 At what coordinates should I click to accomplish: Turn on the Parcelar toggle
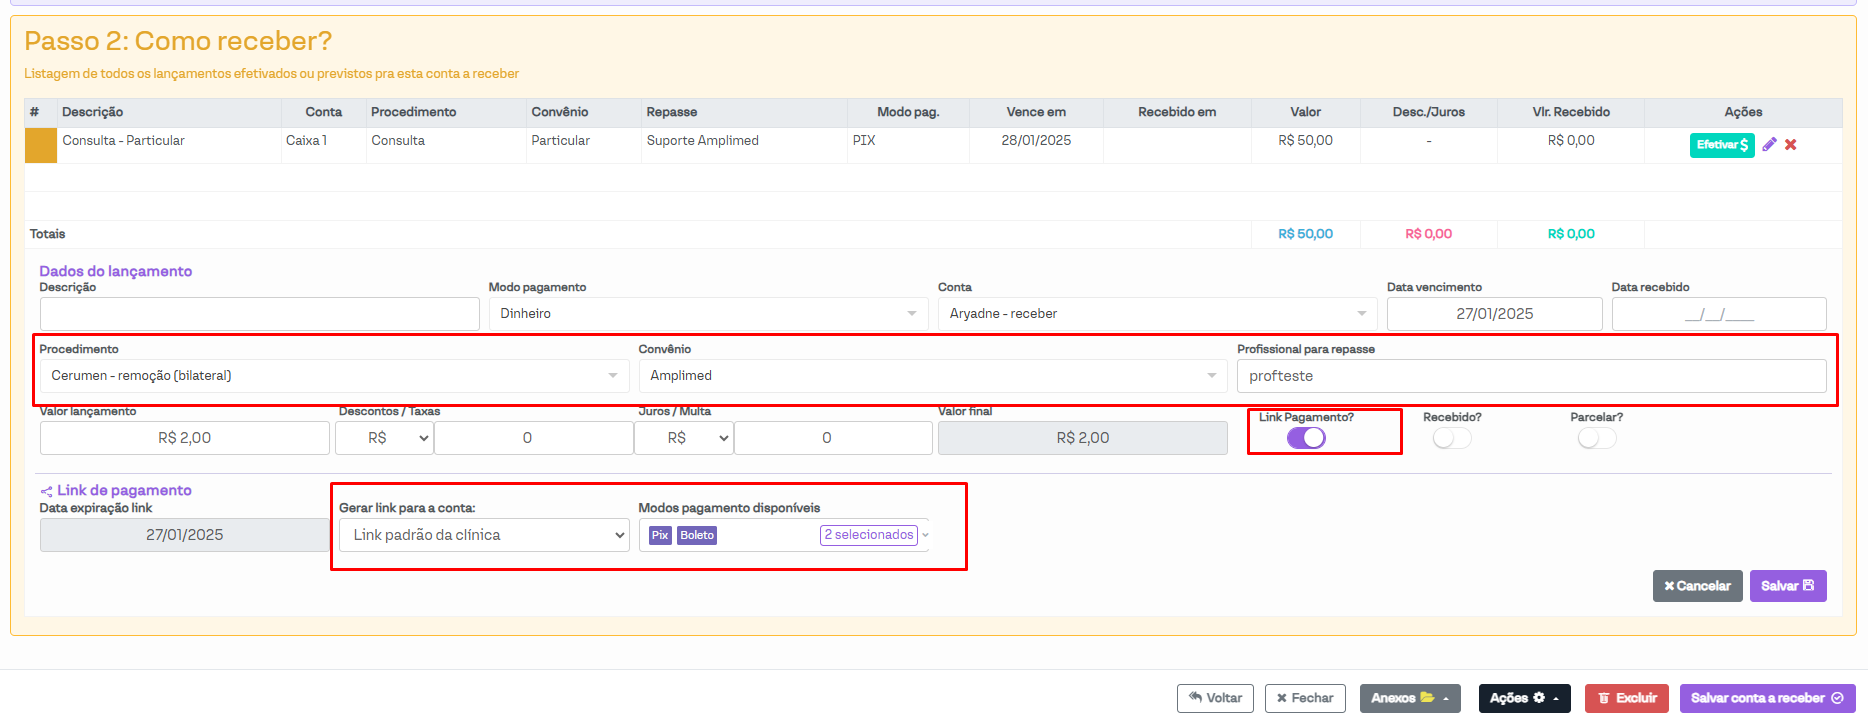[x=1596, y=438]
